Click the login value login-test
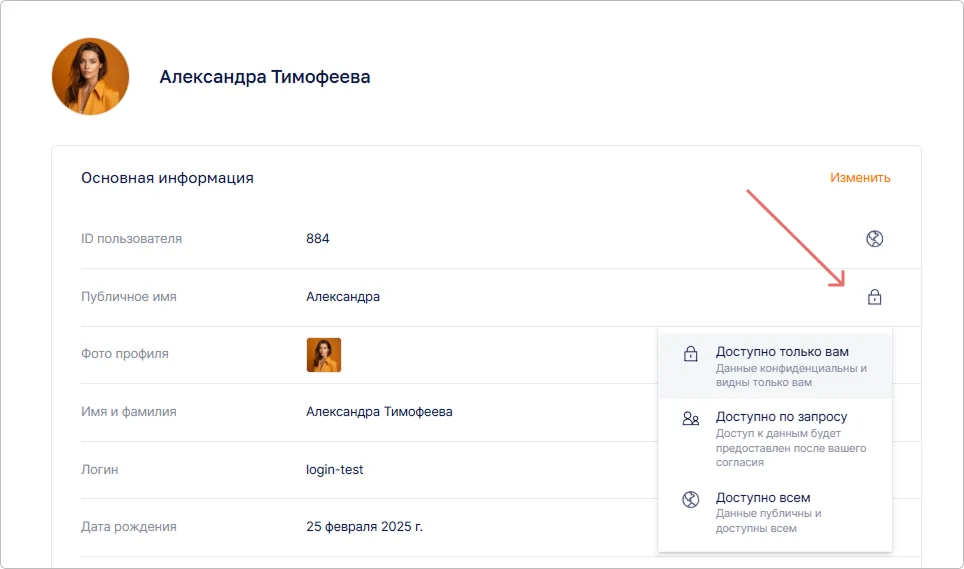 [x=334, y=469]
